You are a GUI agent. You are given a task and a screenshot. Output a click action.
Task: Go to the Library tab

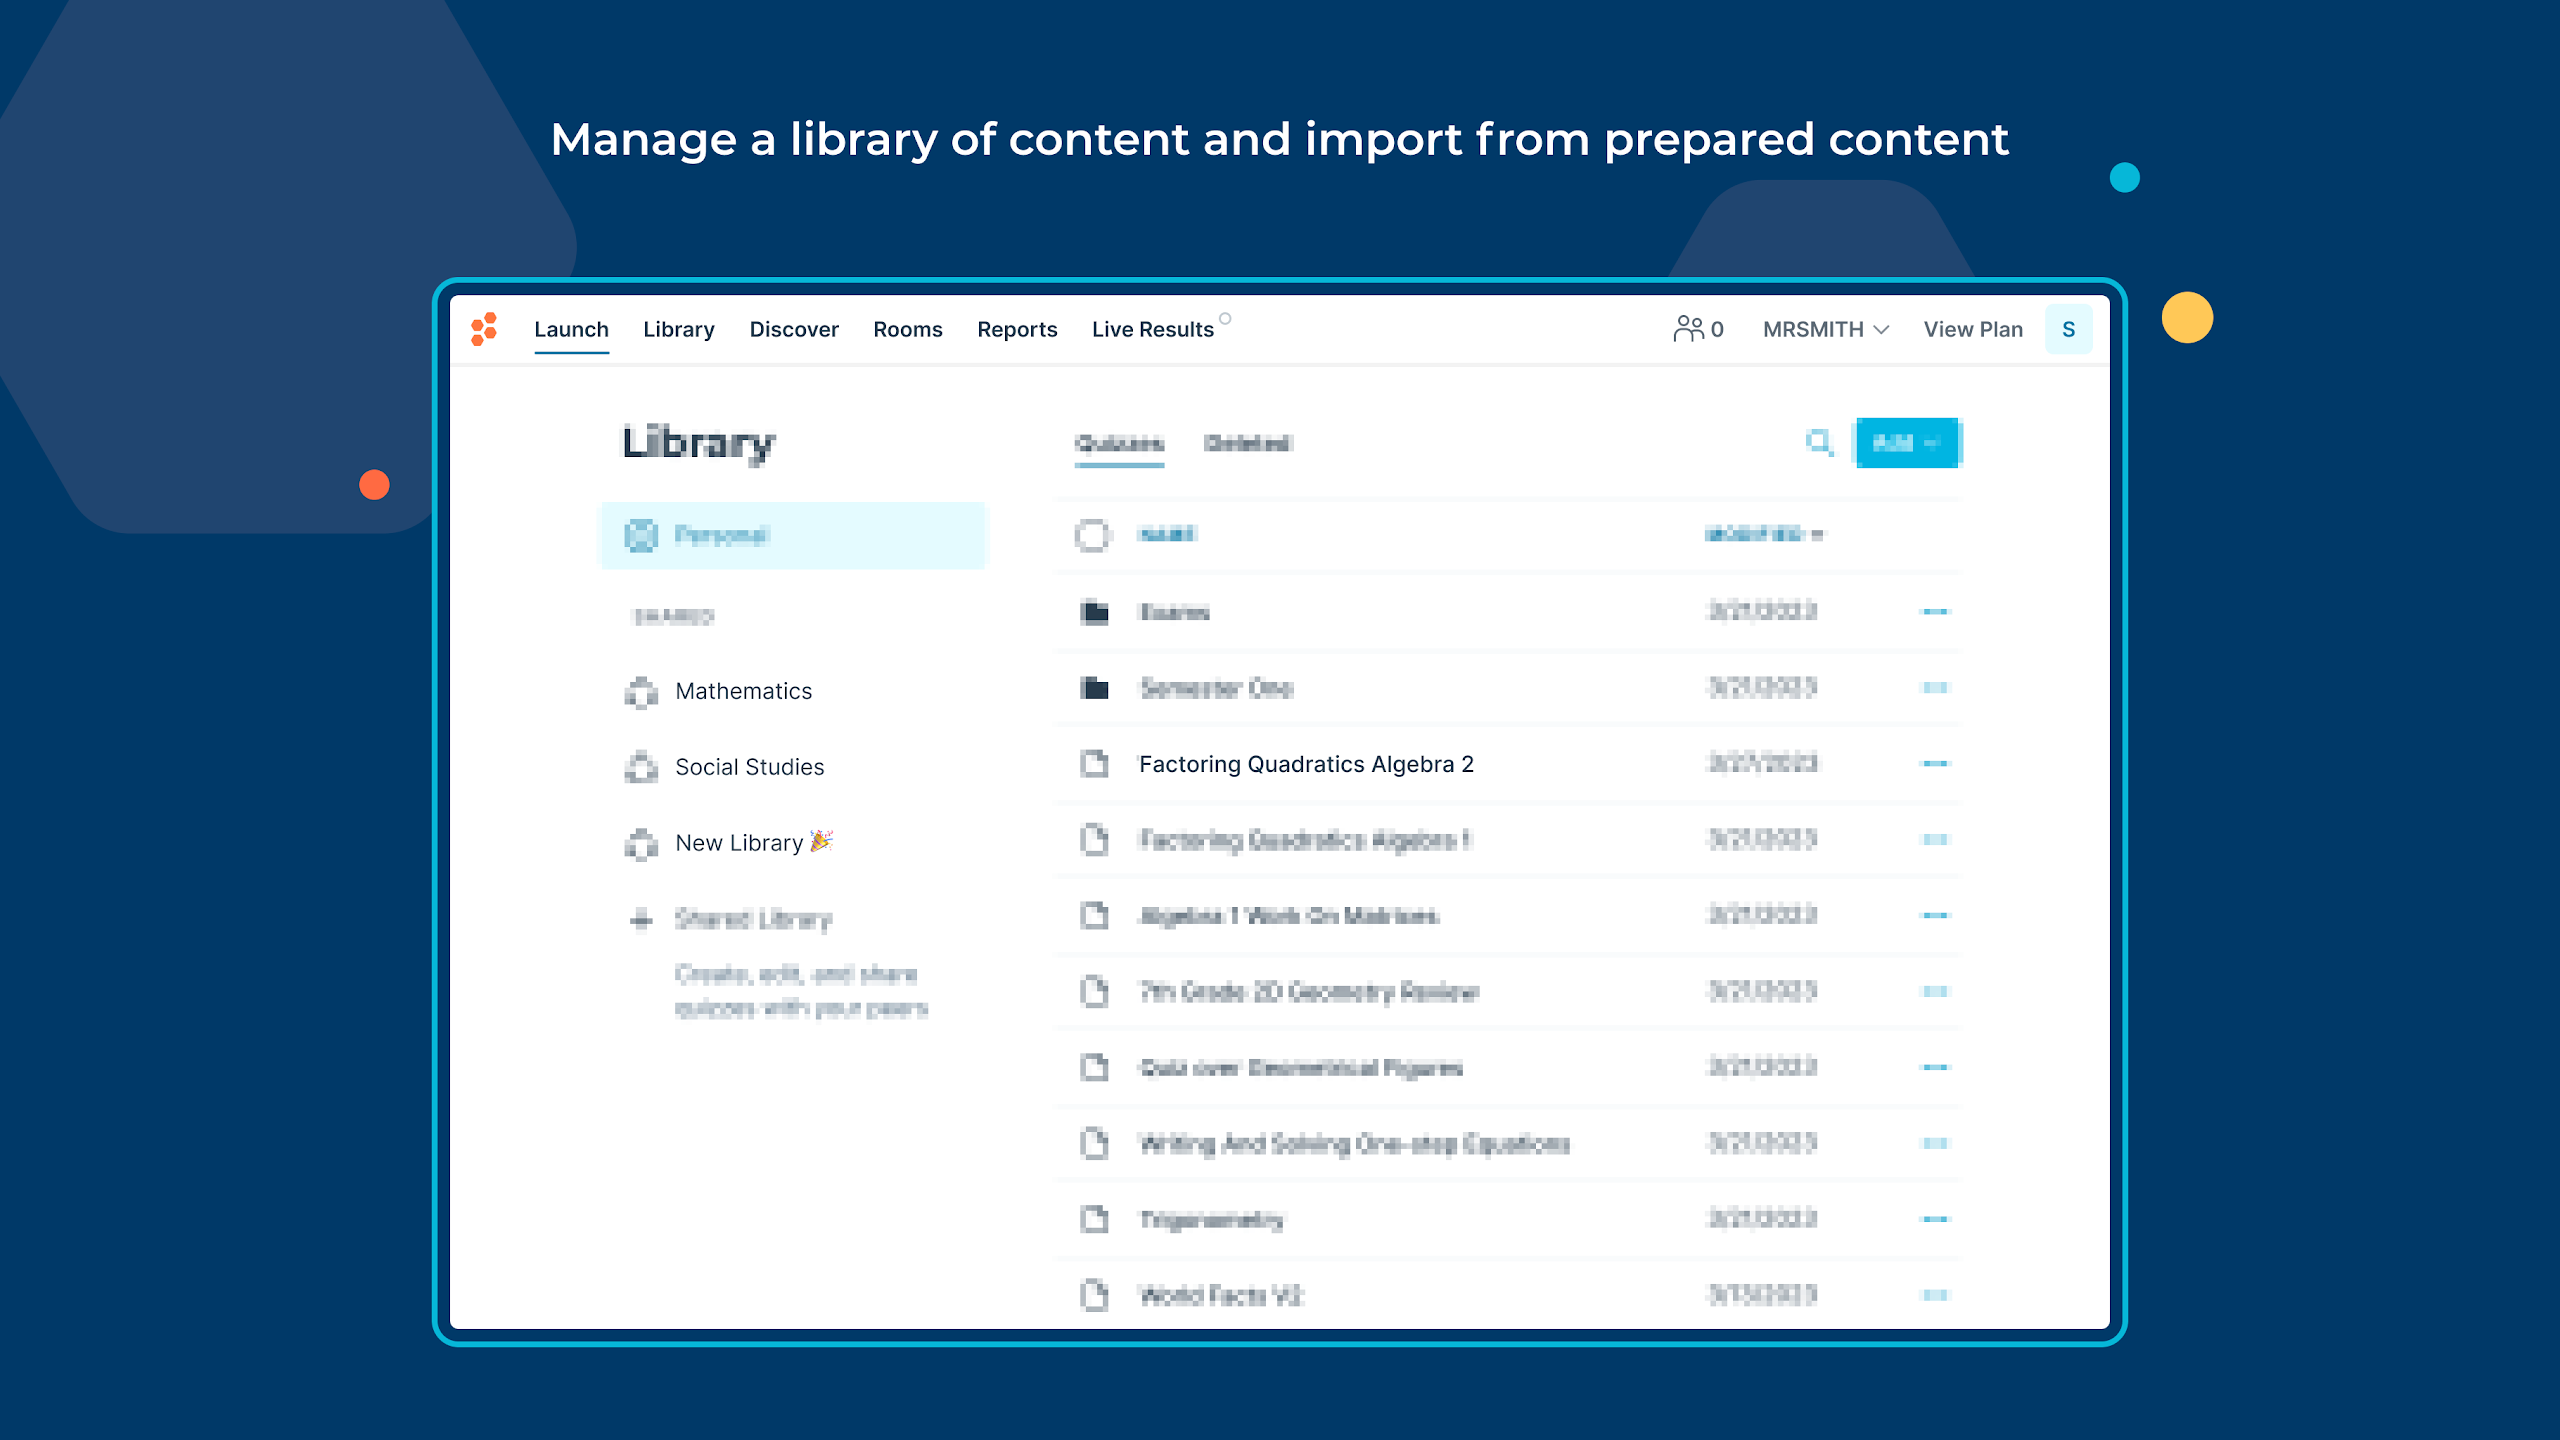(679, 329)
